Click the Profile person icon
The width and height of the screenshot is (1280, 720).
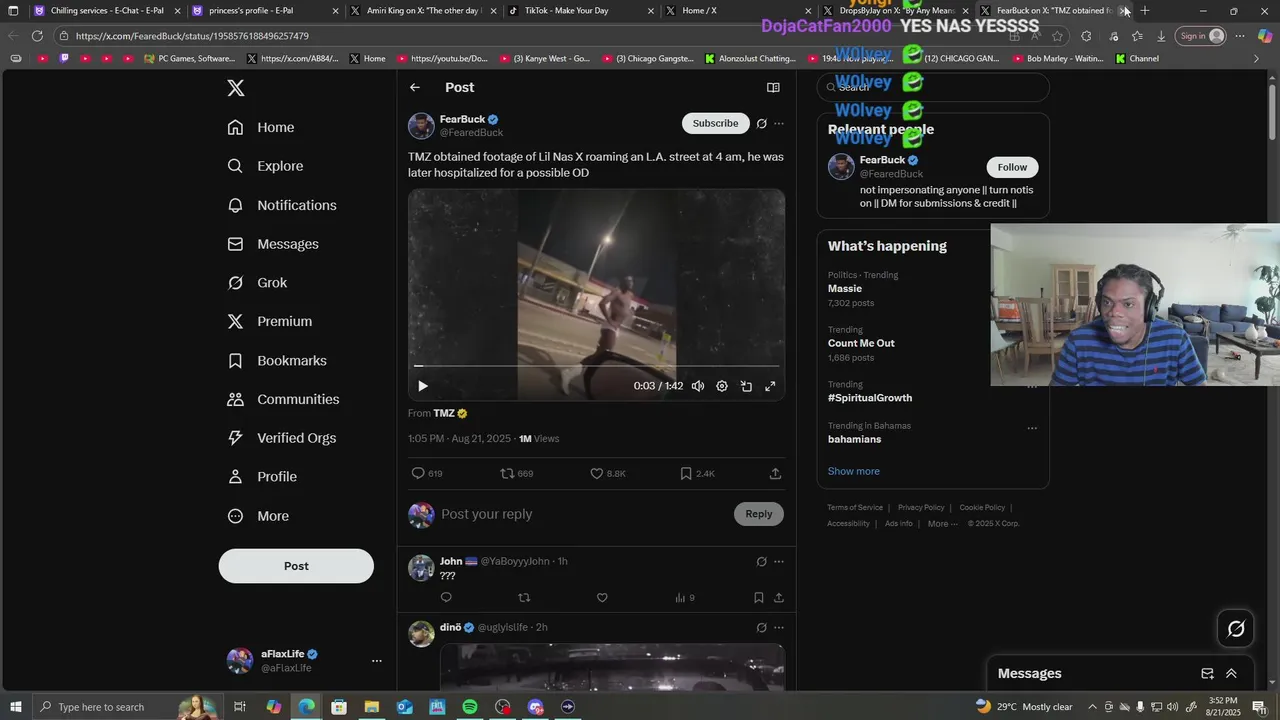235,477
